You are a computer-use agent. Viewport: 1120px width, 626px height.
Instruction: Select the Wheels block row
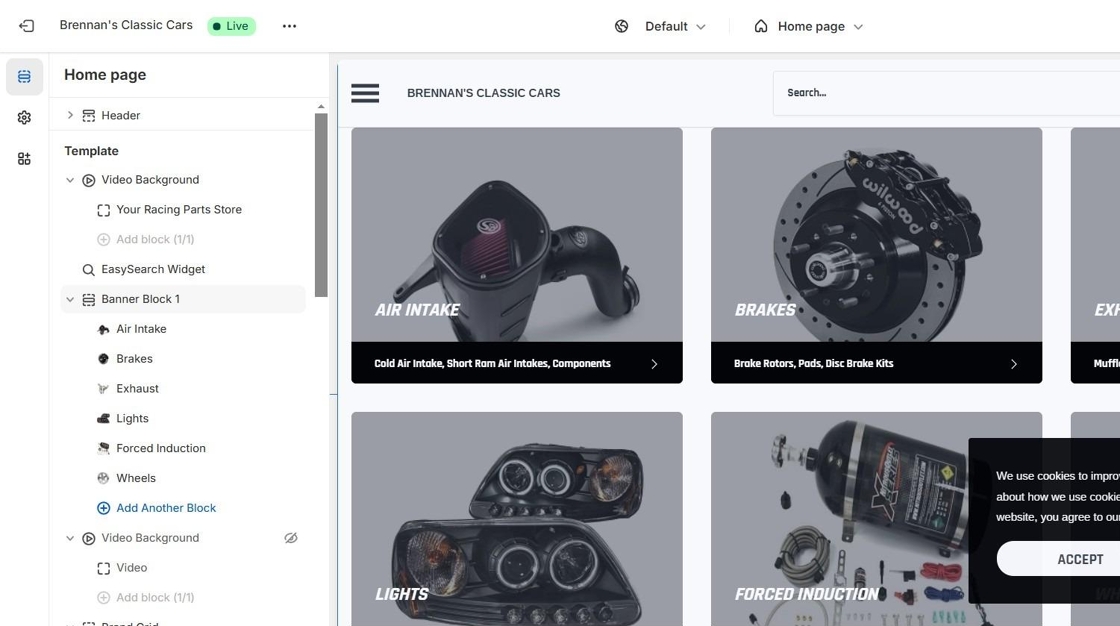184,478
